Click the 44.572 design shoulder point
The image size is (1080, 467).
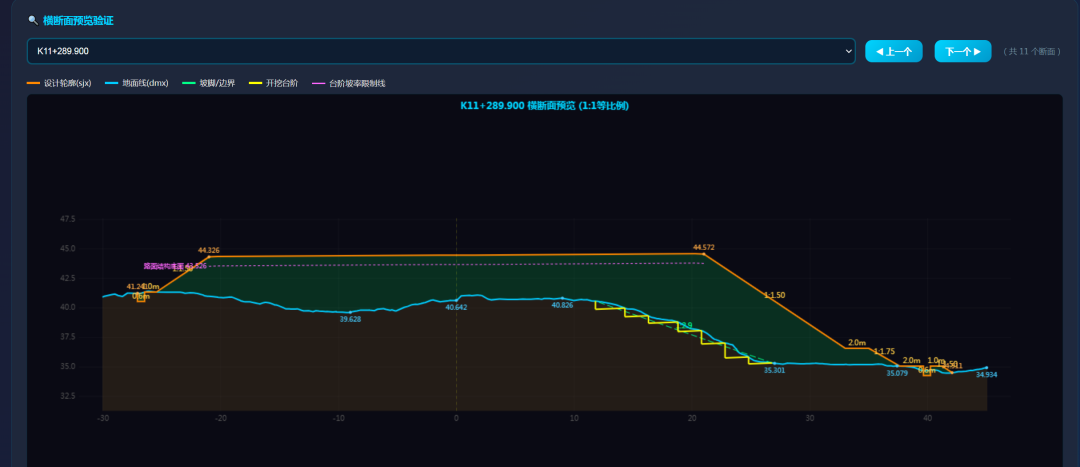point(703,254)
